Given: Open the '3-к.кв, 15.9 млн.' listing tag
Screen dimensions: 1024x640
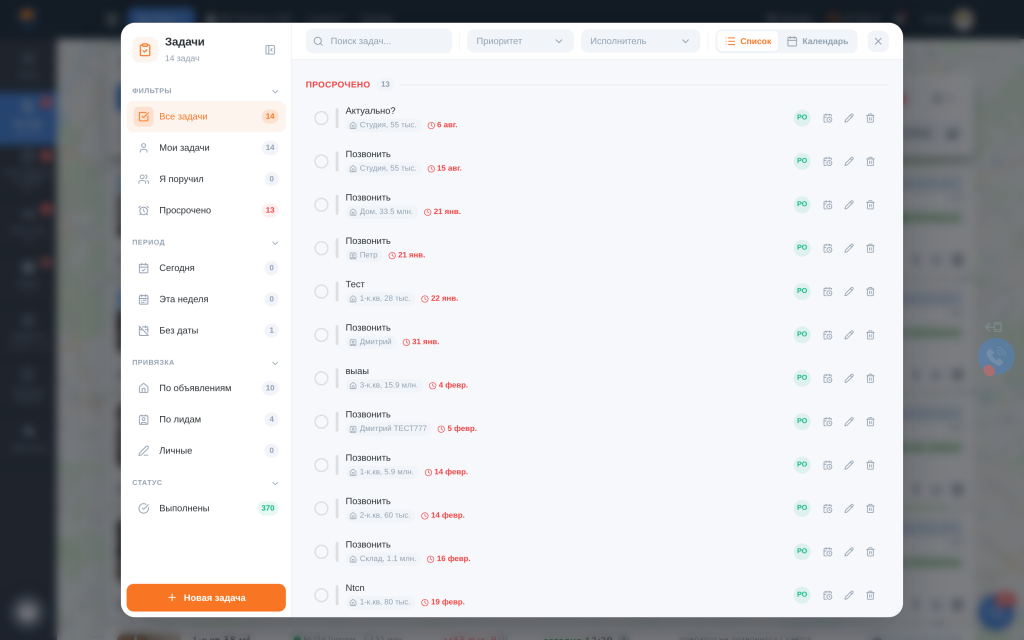Looking at the screenshot, I should click(383, 385).
